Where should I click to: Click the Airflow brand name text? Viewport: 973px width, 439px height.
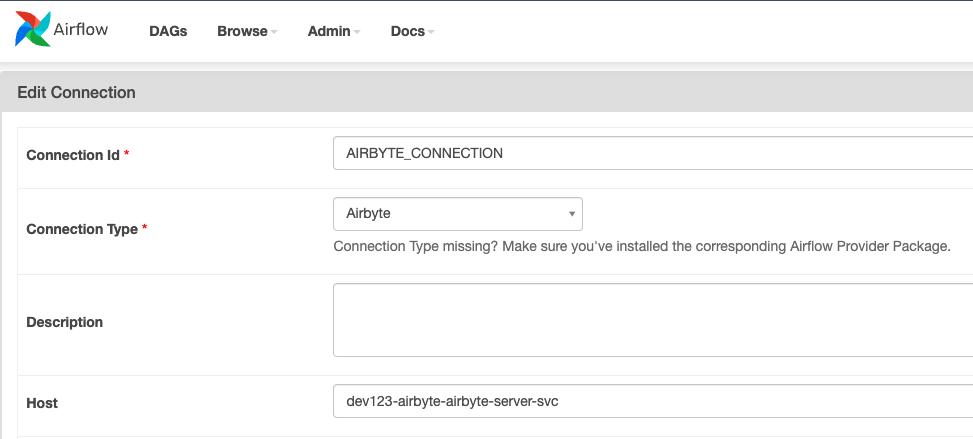click(x=81, y=29)
